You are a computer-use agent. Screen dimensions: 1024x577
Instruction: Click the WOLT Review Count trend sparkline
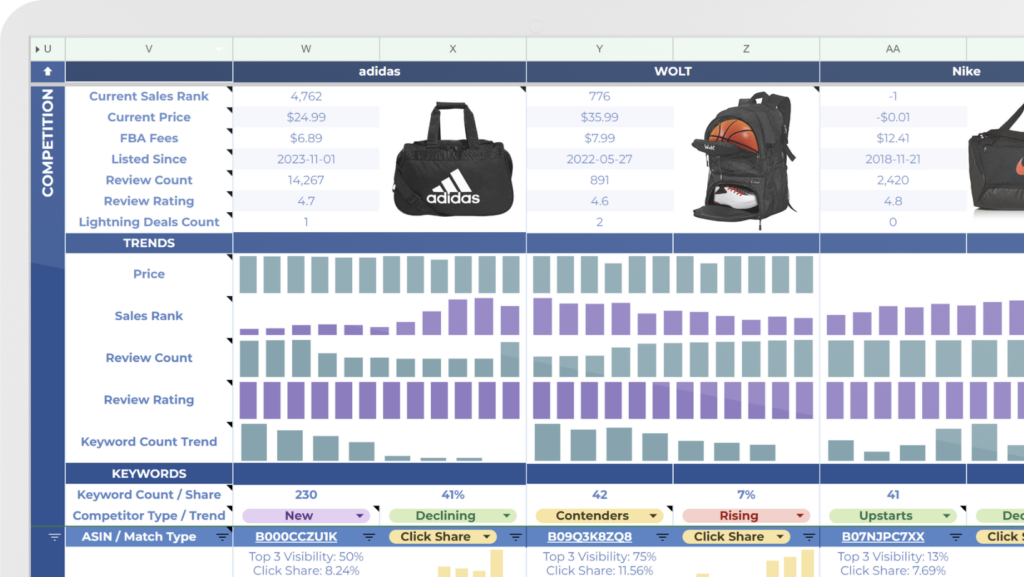pyautogui.click(x=673, y=358)
